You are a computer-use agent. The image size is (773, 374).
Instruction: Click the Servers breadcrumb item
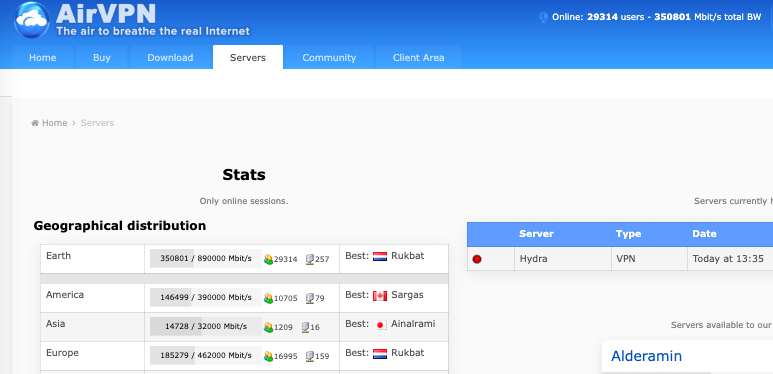(x=97, y=123)
